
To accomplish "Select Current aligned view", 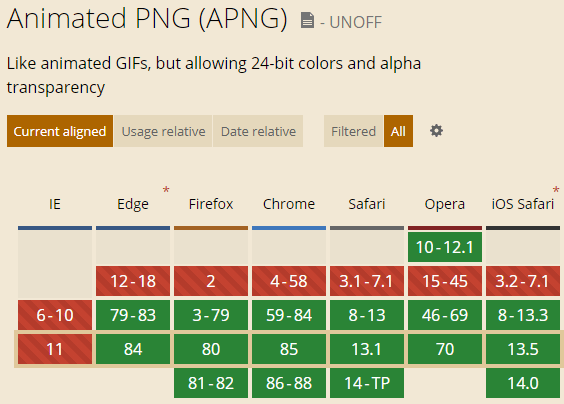I will click(x=60, y=131).
